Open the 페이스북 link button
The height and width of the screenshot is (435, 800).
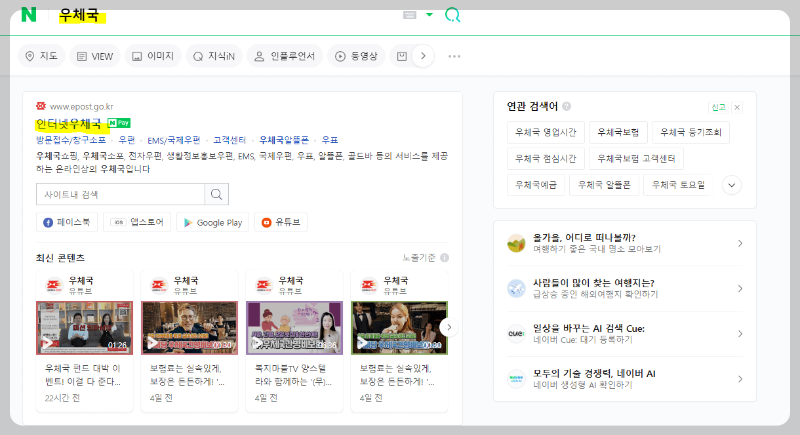point(67,222)
